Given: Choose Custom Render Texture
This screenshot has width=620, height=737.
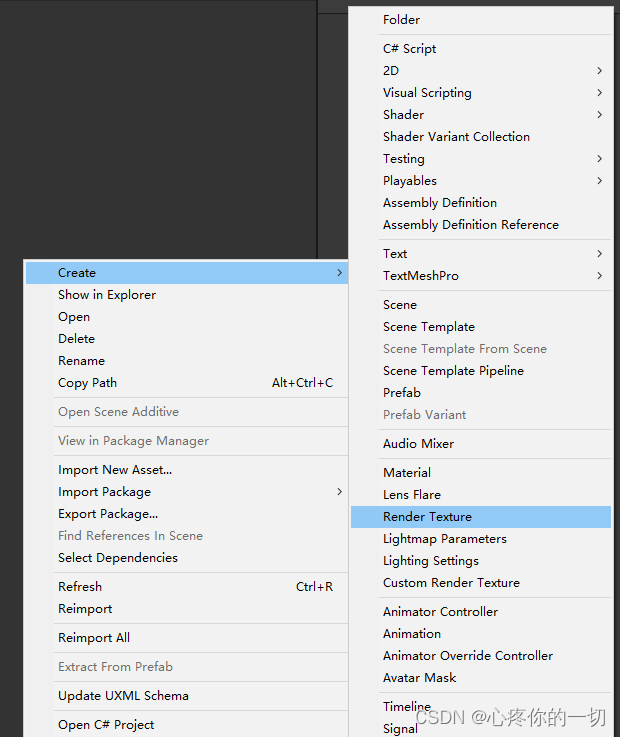Looking at the screenshot, I should point(451,583).
